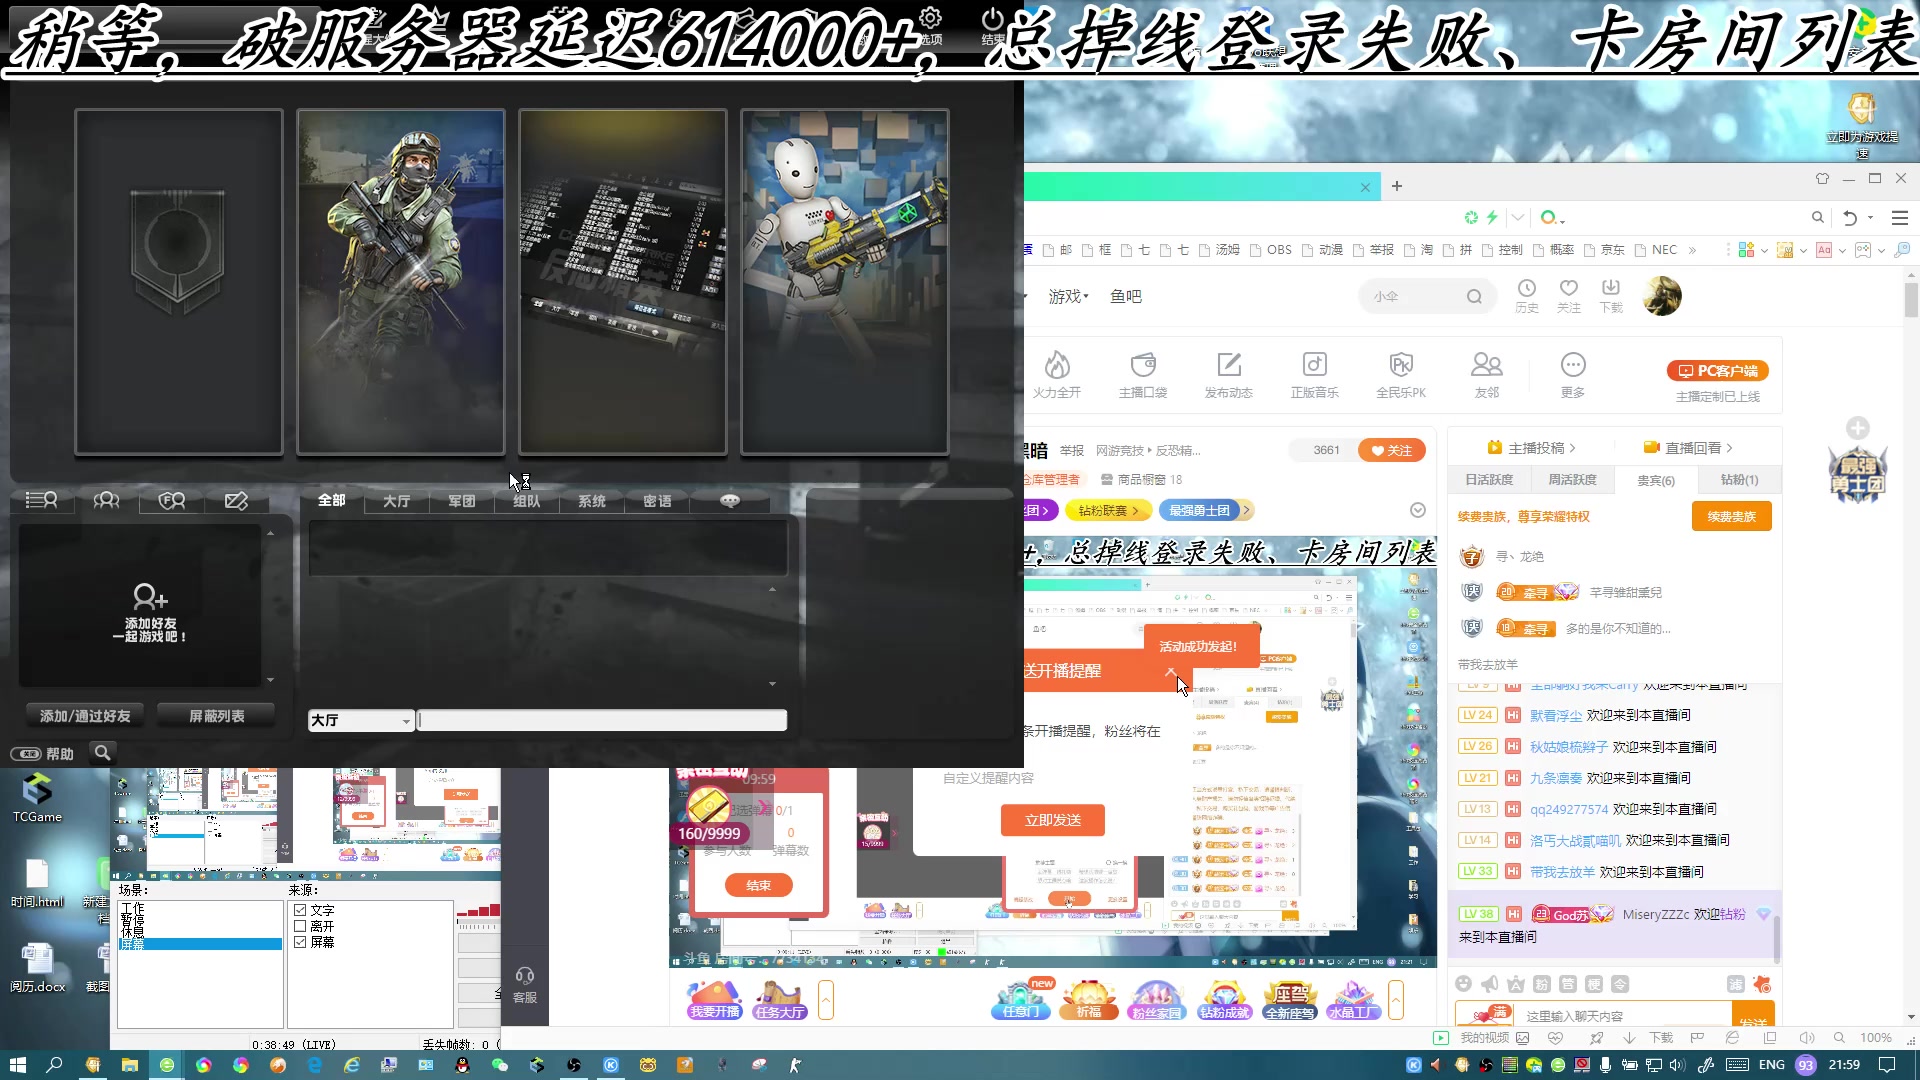
Task: Toggle the 文字 source checkbox
Action: 300,910
